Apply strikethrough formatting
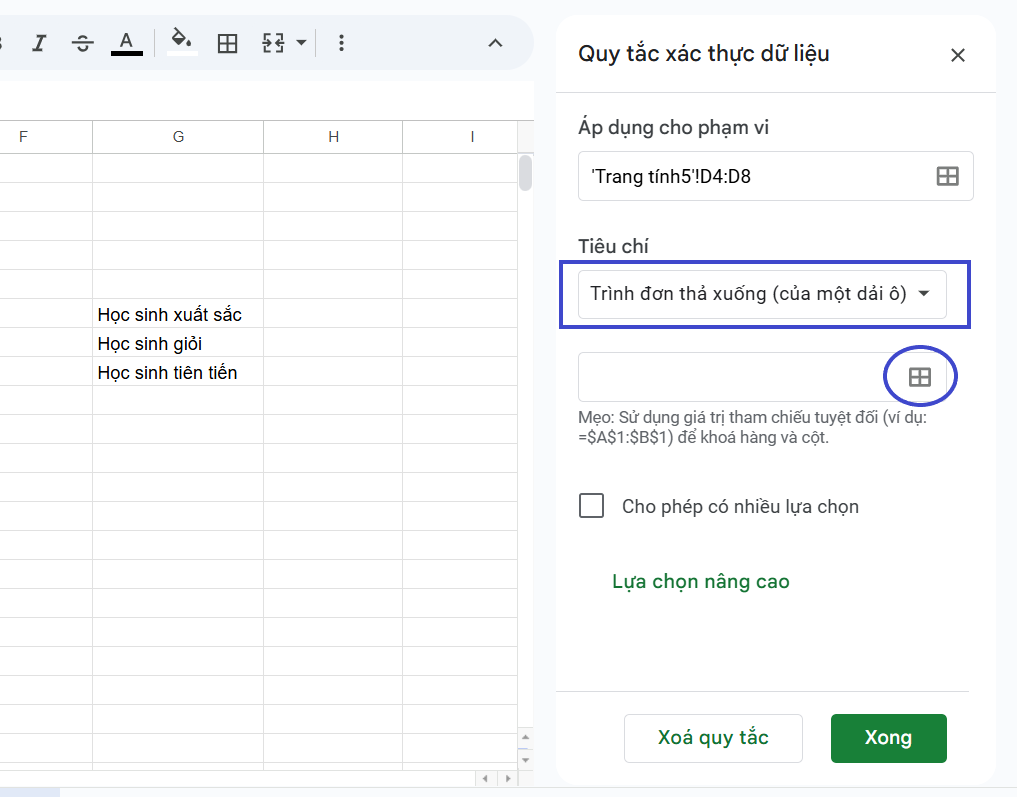1017x797 pixels. coord(82,42)
